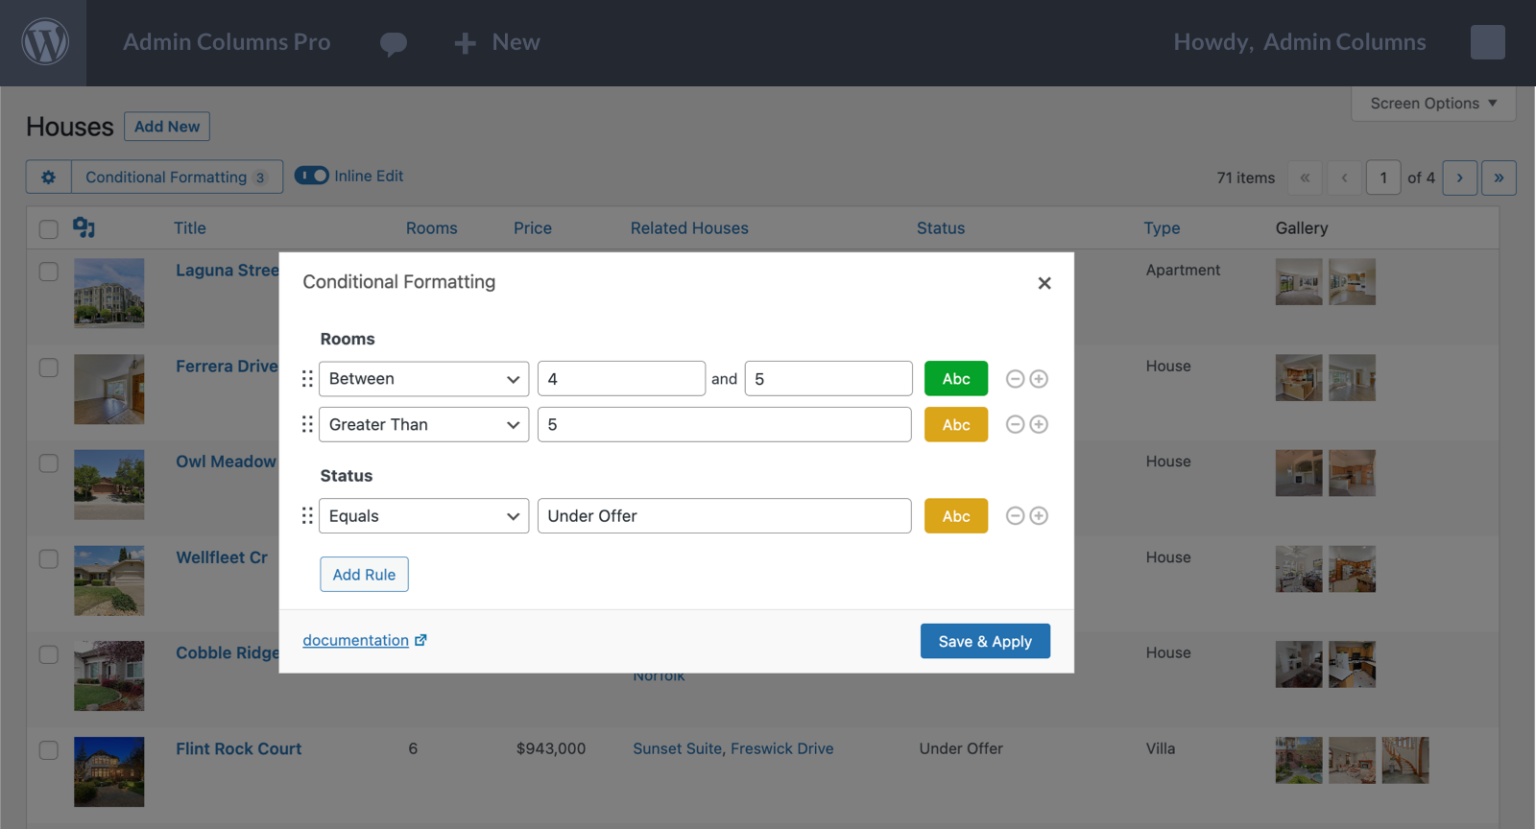This screenshot has width=1536, height=829.
Task: Click the settings gear icon
Action: point(48,177)
